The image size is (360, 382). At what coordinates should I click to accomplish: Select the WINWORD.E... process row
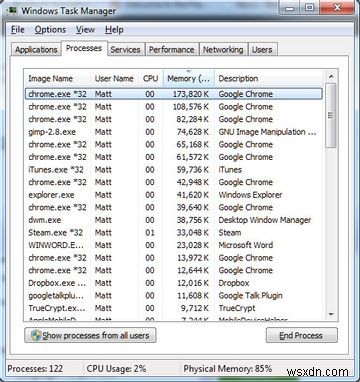point(174,245)
